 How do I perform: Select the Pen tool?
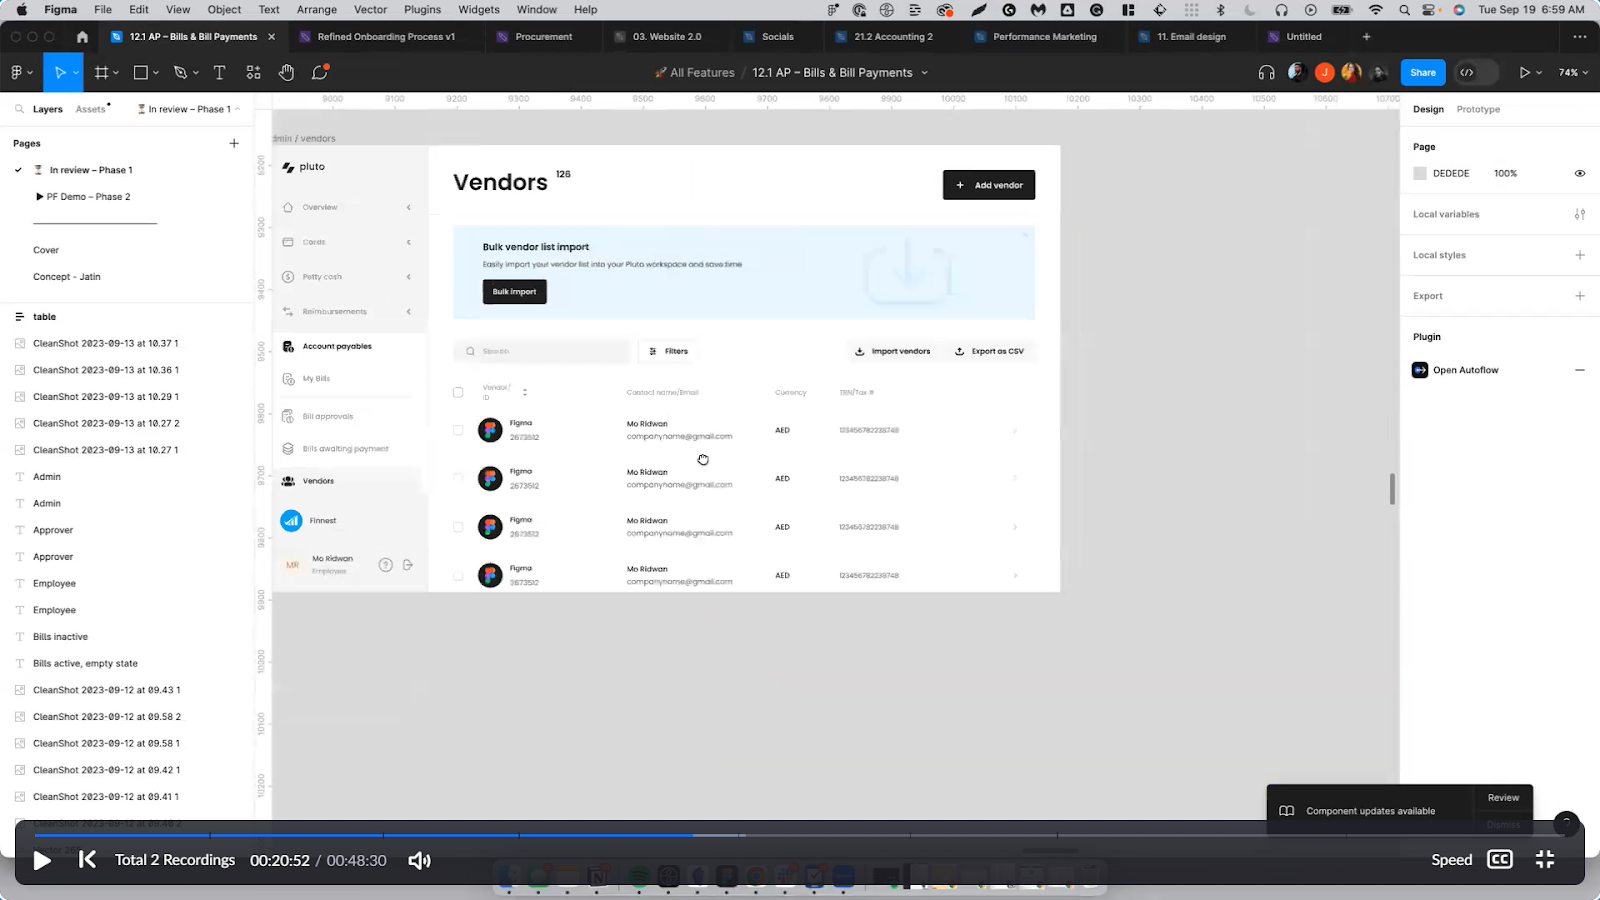click(x=180, y=72)
